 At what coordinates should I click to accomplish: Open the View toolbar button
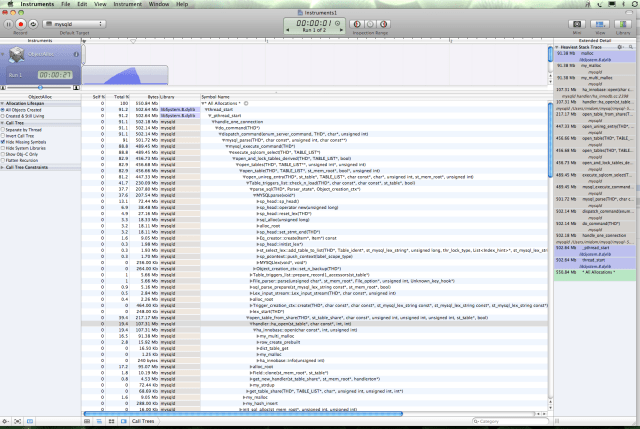(x=600, y=24)
